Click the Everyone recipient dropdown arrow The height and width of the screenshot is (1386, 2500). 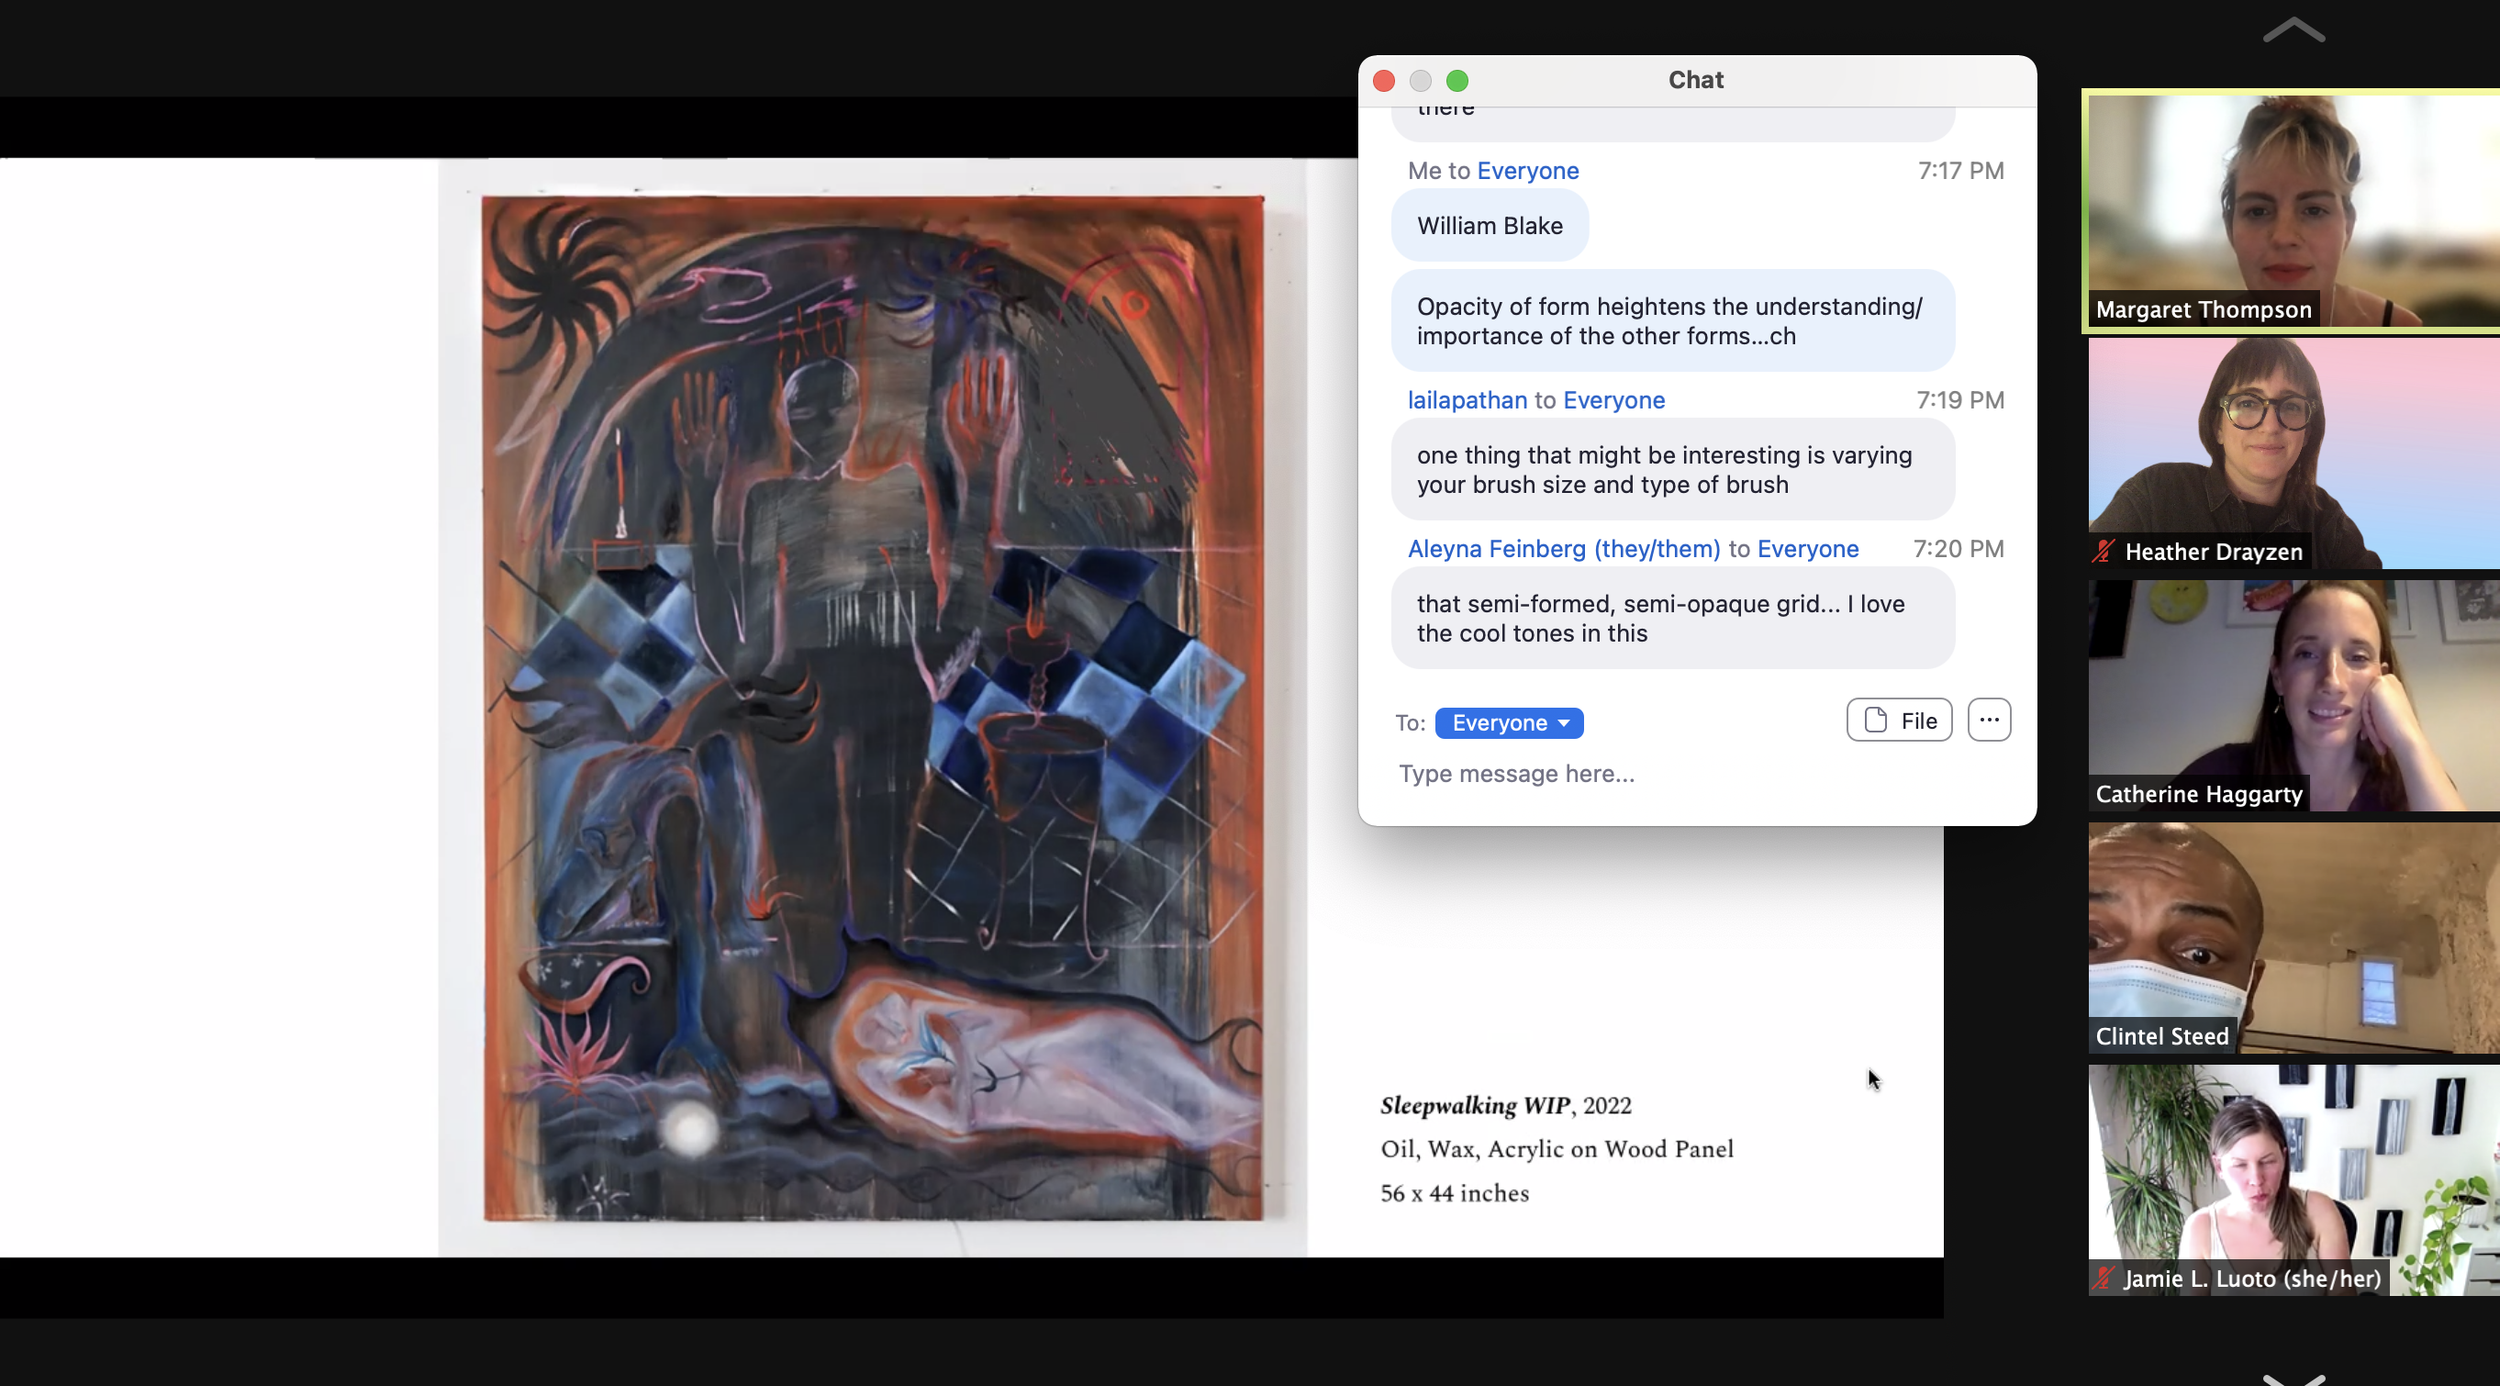(1563, 722)
